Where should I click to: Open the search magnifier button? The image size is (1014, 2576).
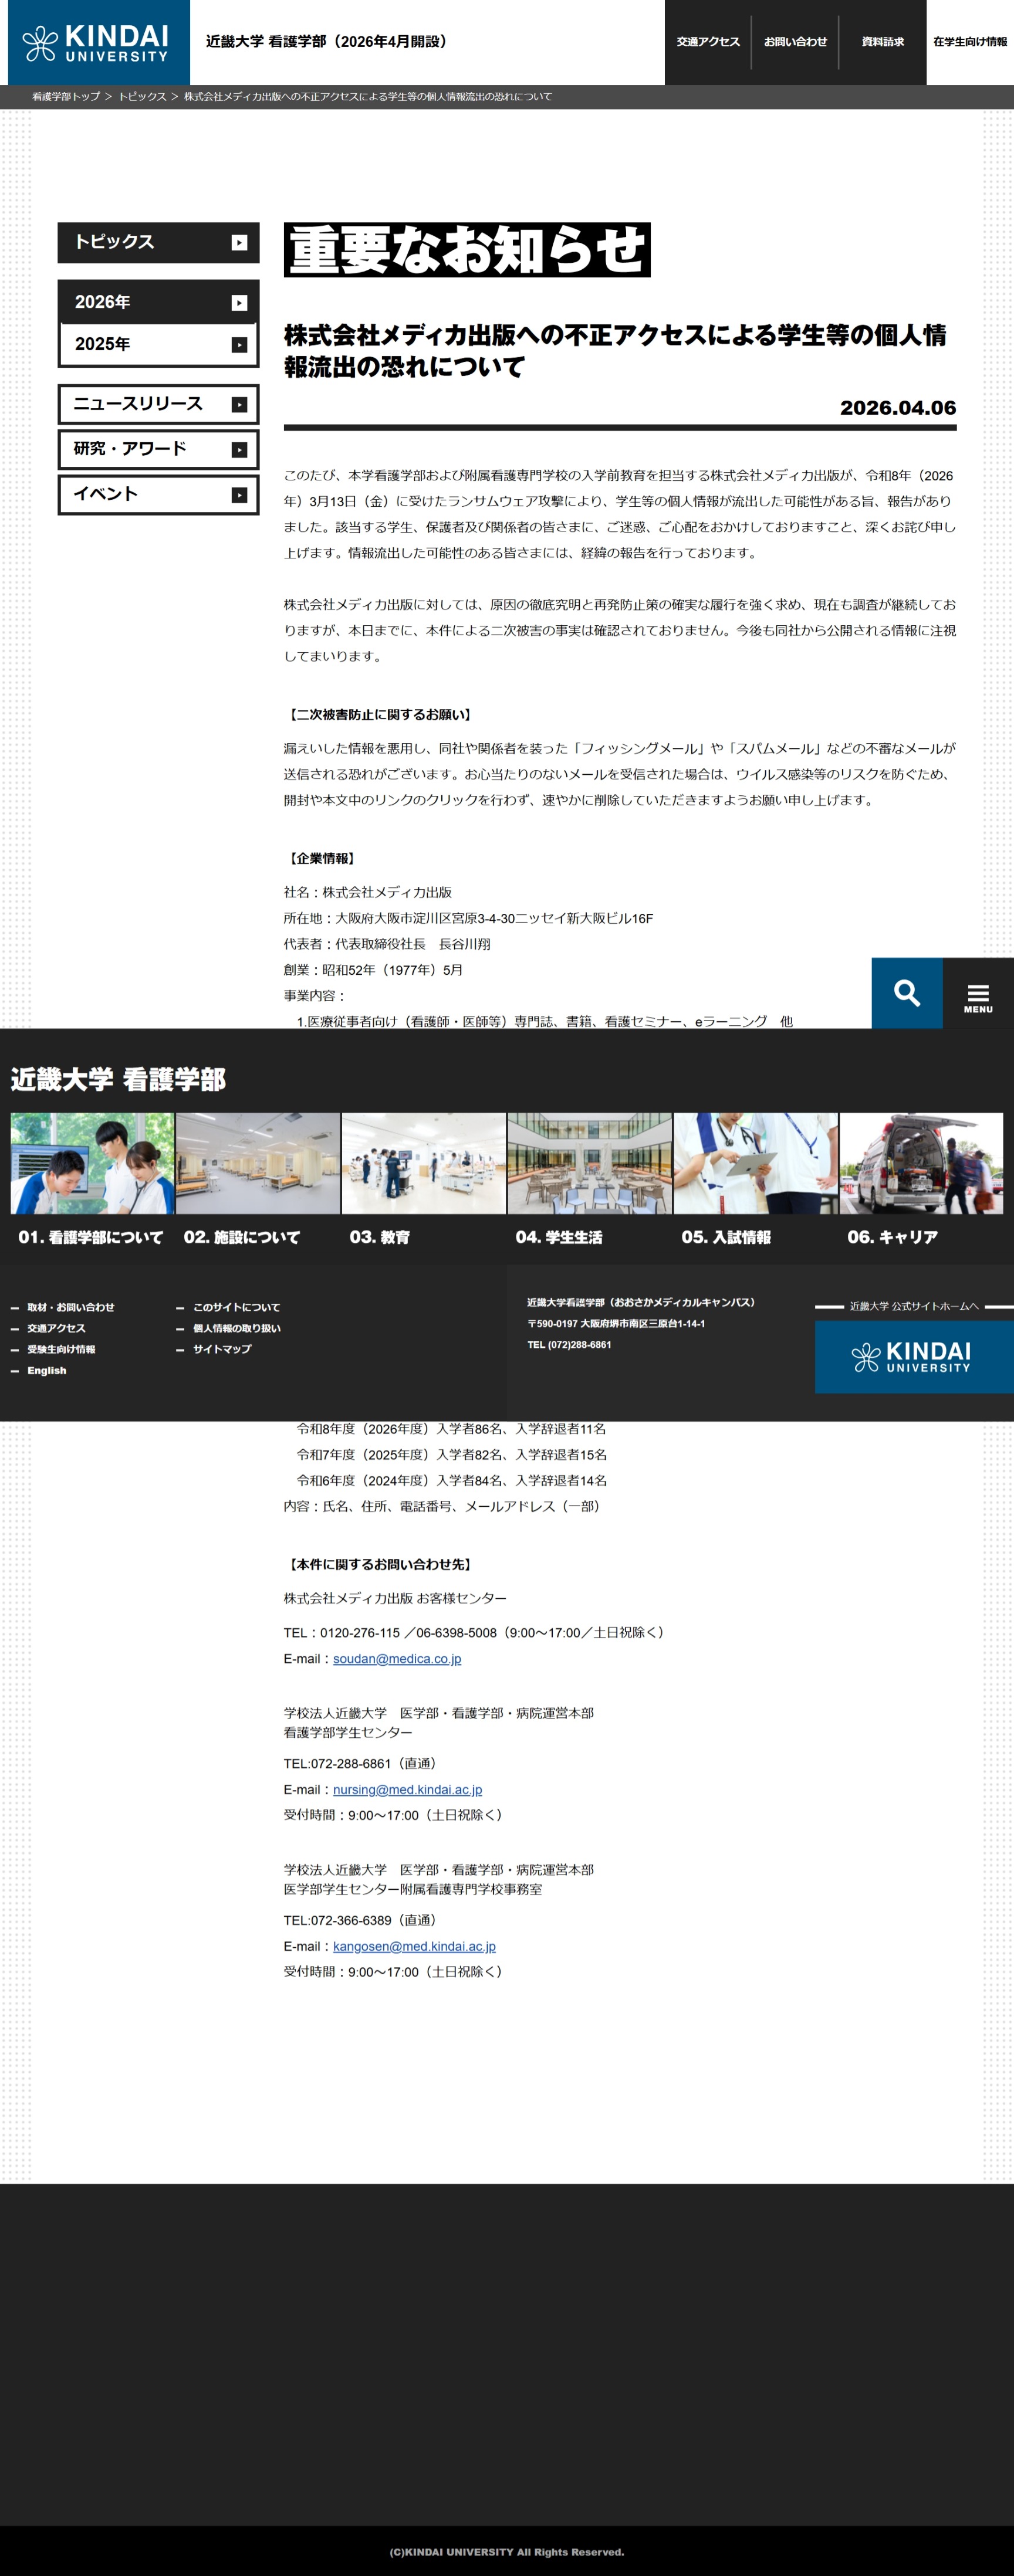pyautogui.click(x=906, y=993)
